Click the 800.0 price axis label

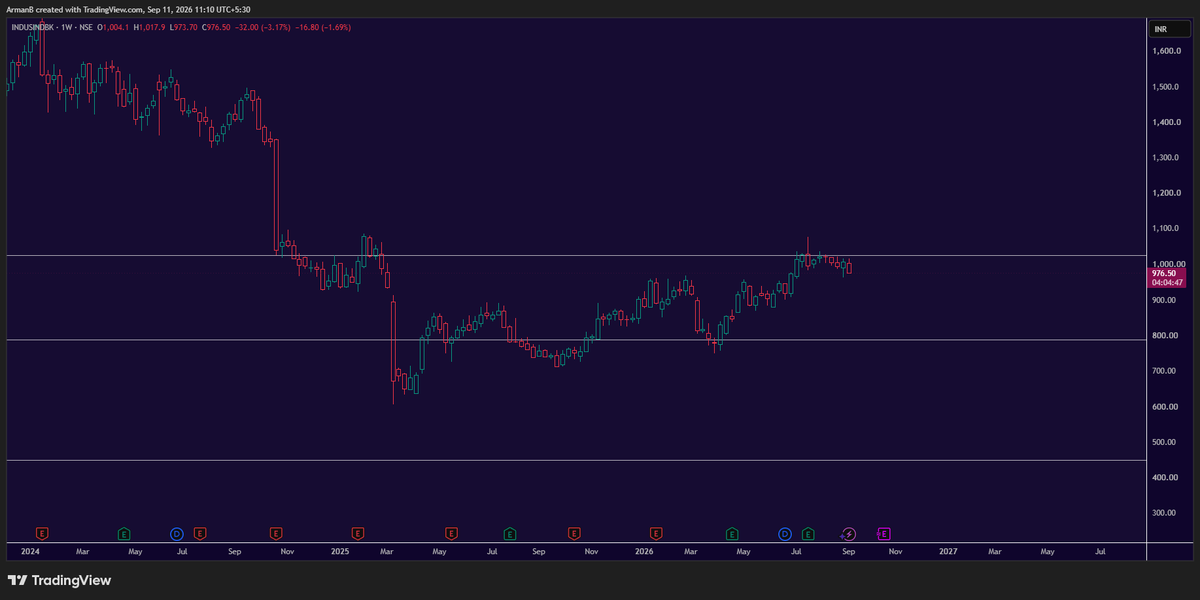[x=1164, y=335]
